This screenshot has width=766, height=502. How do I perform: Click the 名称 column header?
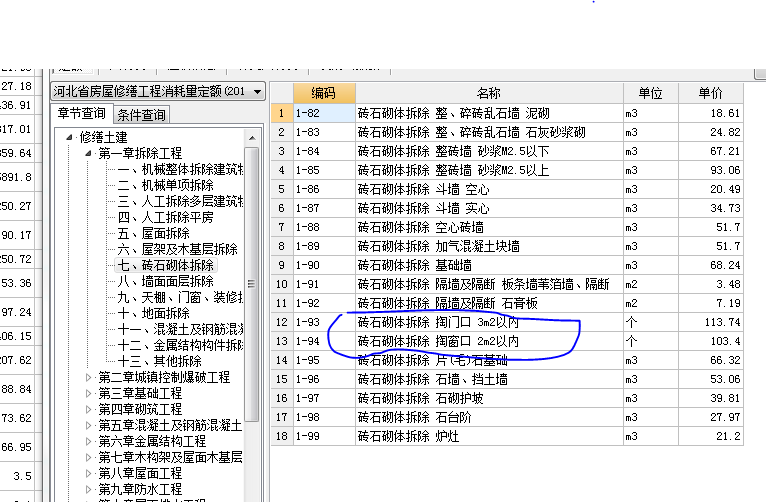(489, 93)
